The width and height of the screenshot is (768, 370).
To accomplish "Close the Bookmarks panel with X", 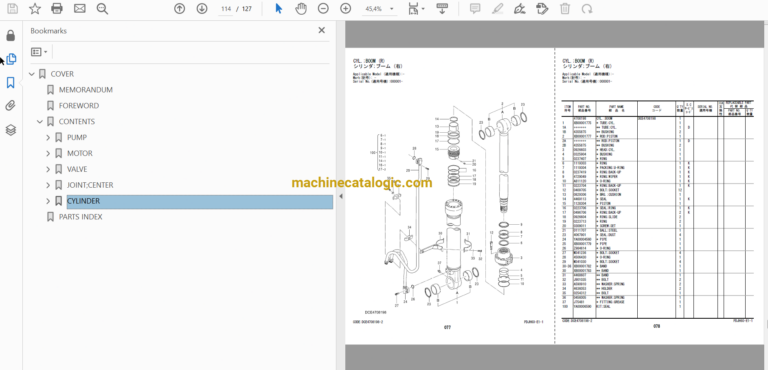I will (321, 30).
